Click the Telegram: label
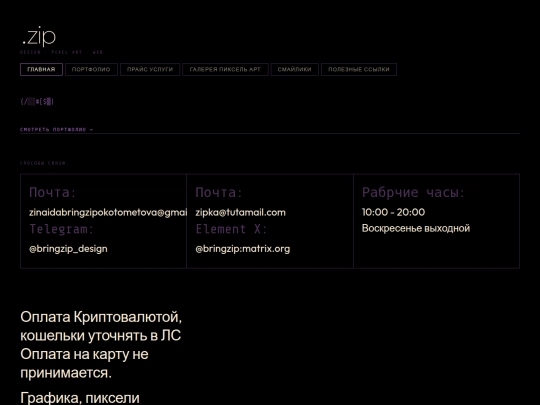 click(x=61, y=229)
